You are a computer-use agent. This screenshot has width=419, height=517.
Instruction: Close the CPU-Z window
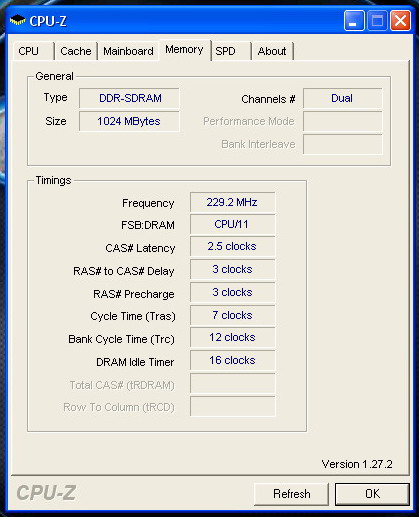[400, 21]
